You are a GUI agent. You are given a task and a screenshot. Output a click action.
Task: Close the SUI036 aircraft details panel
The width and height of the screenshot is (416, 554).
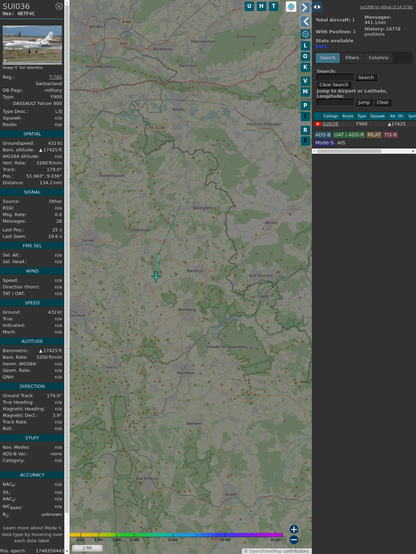pyautogui.click(x=59, y=6)
